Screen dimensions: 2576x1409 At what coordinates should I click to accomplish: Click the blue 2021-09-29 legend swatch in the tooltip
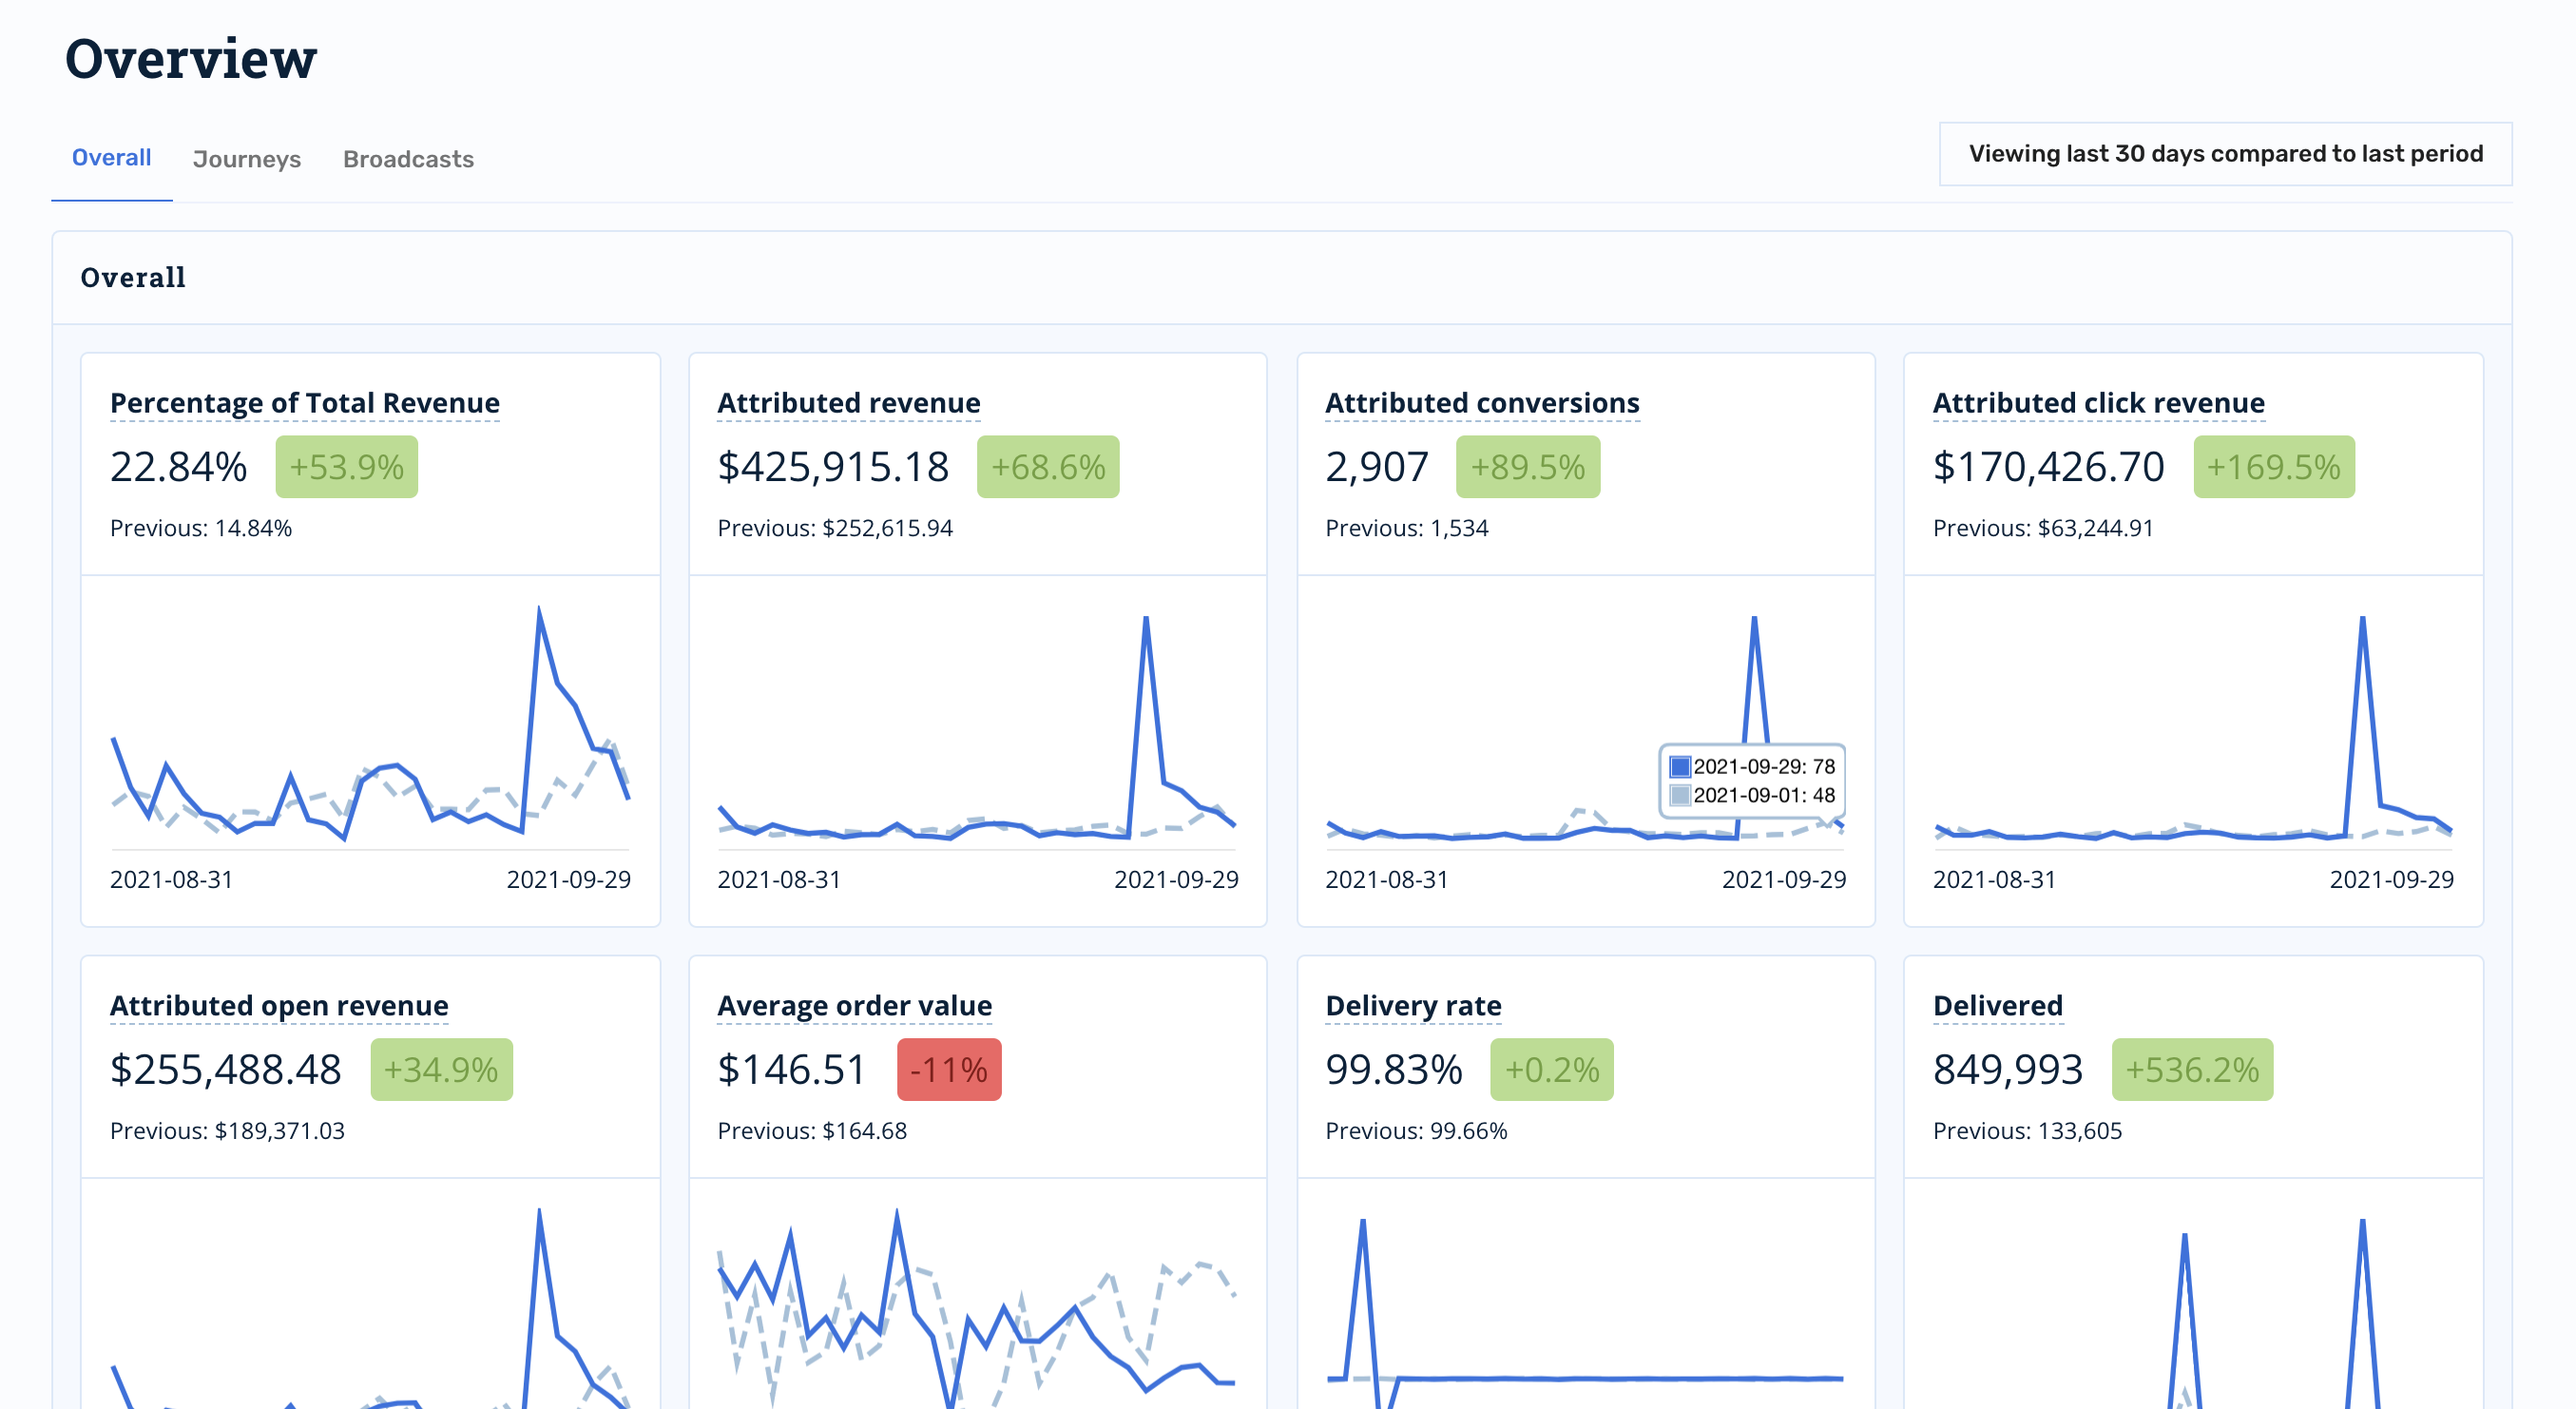click(x=1680, y=767)
